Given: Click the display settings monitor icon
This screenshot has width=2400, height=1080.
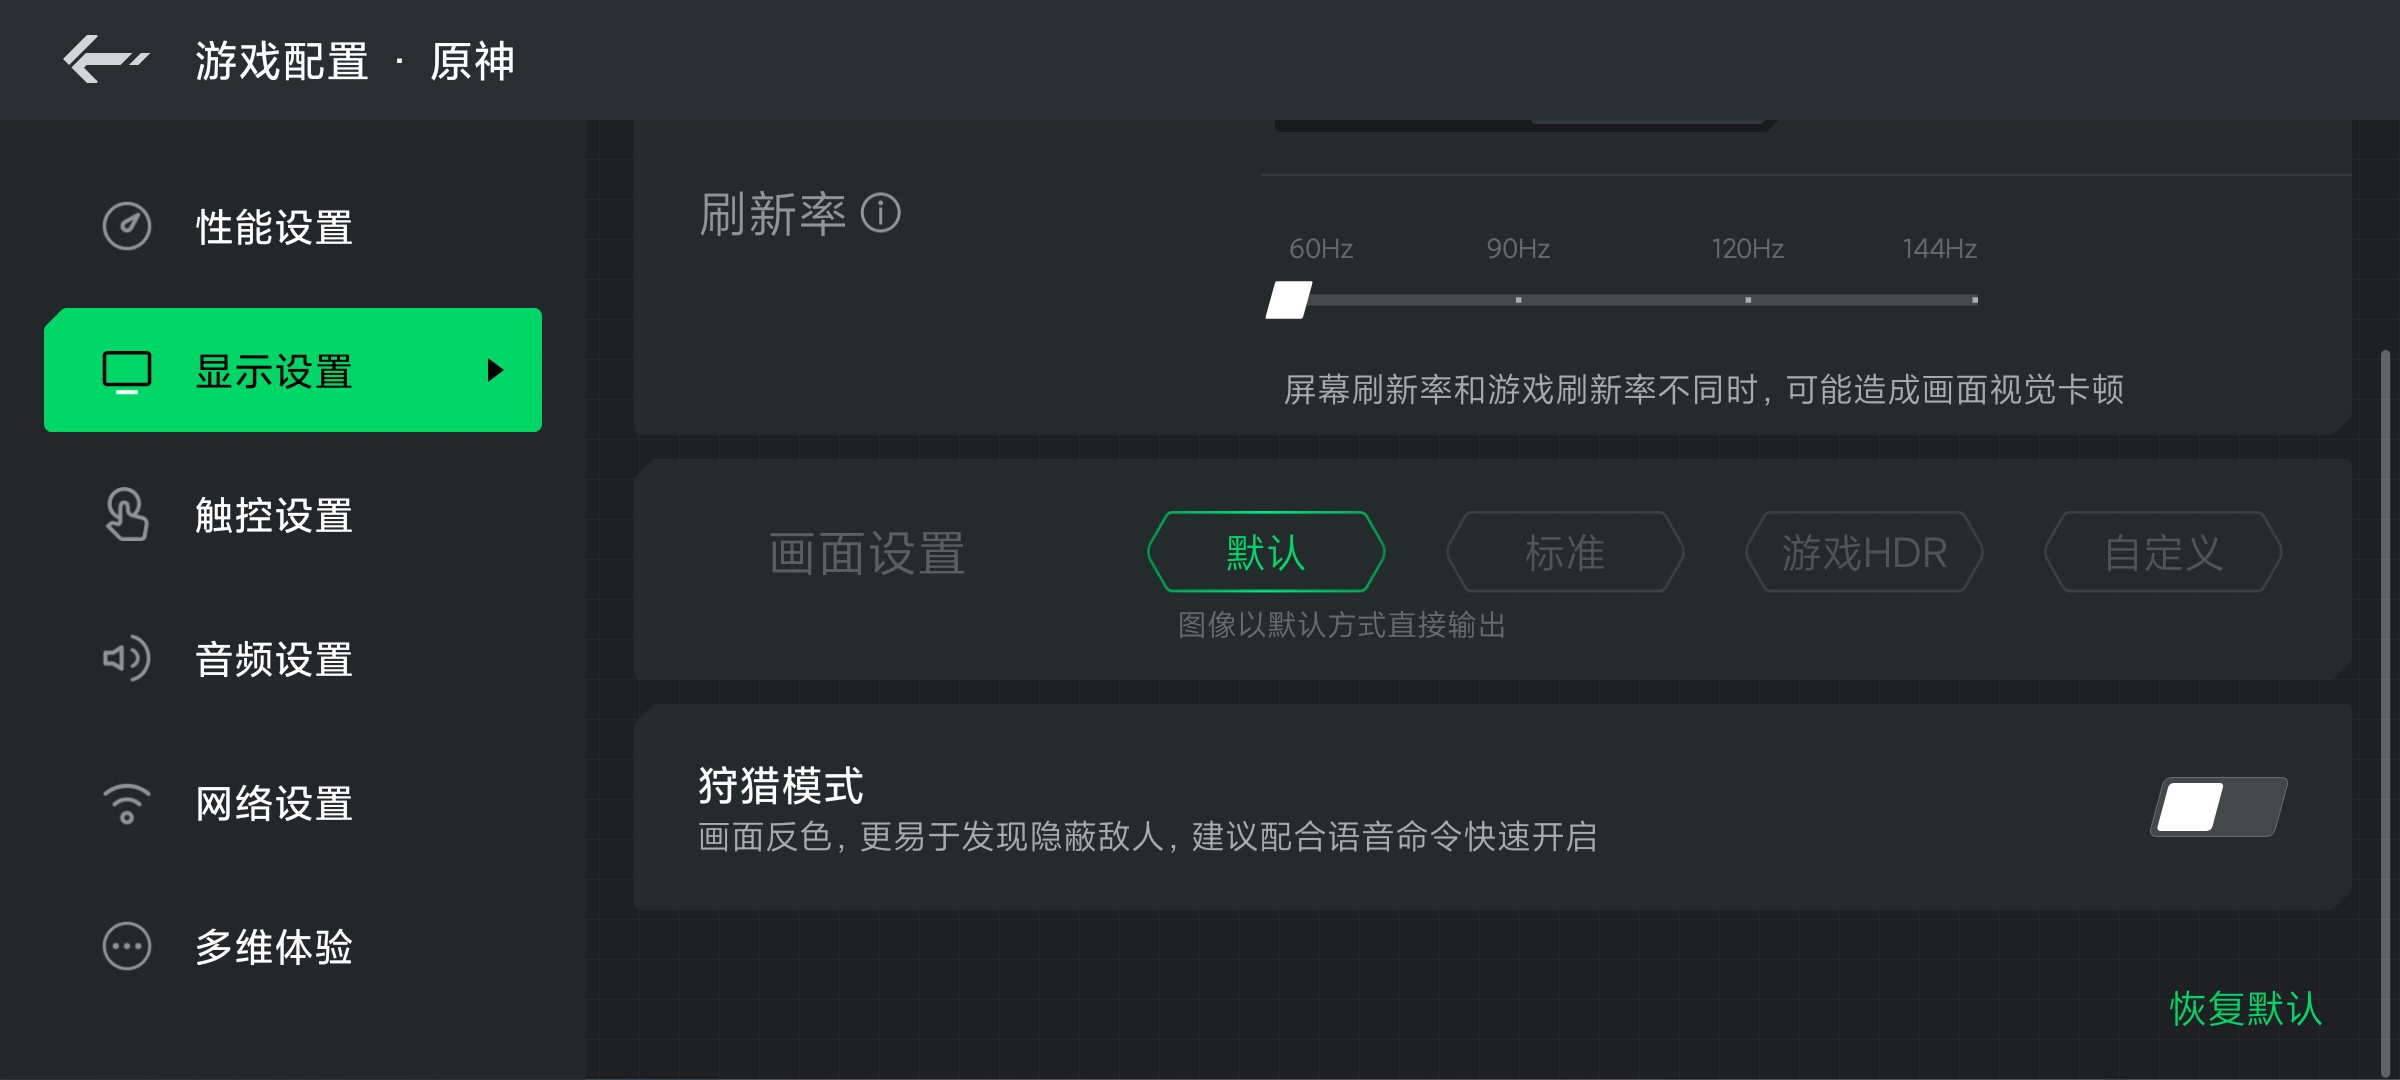Looking at the screenshot, I should (x=127, y=371).
